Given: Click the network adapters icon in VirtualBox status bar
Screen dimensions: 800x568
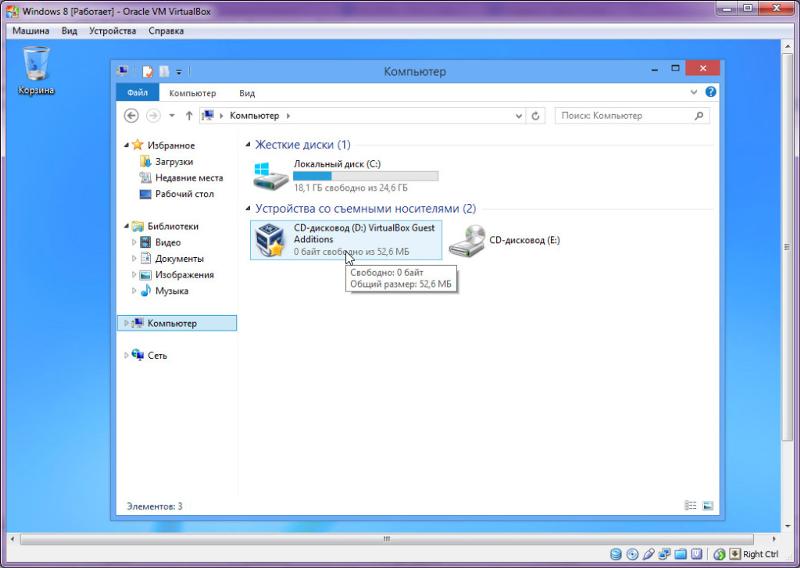Looking at the screenshot, I should click(664, 554).
